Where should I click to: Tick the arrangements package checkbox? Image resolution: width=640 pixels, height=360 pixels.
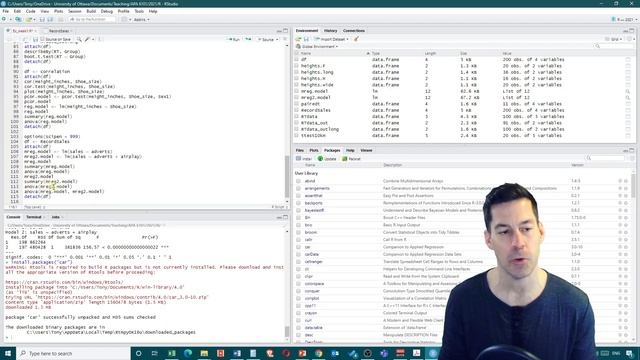[x=298, y=188]
